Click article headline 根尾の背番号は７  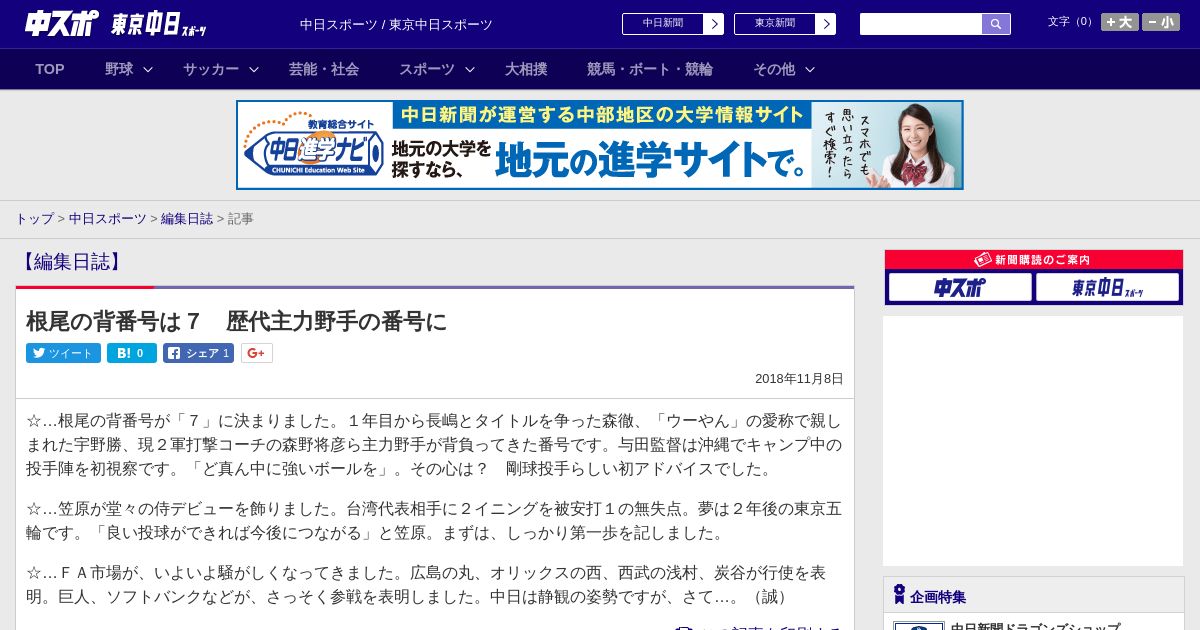tap(236, 321)
